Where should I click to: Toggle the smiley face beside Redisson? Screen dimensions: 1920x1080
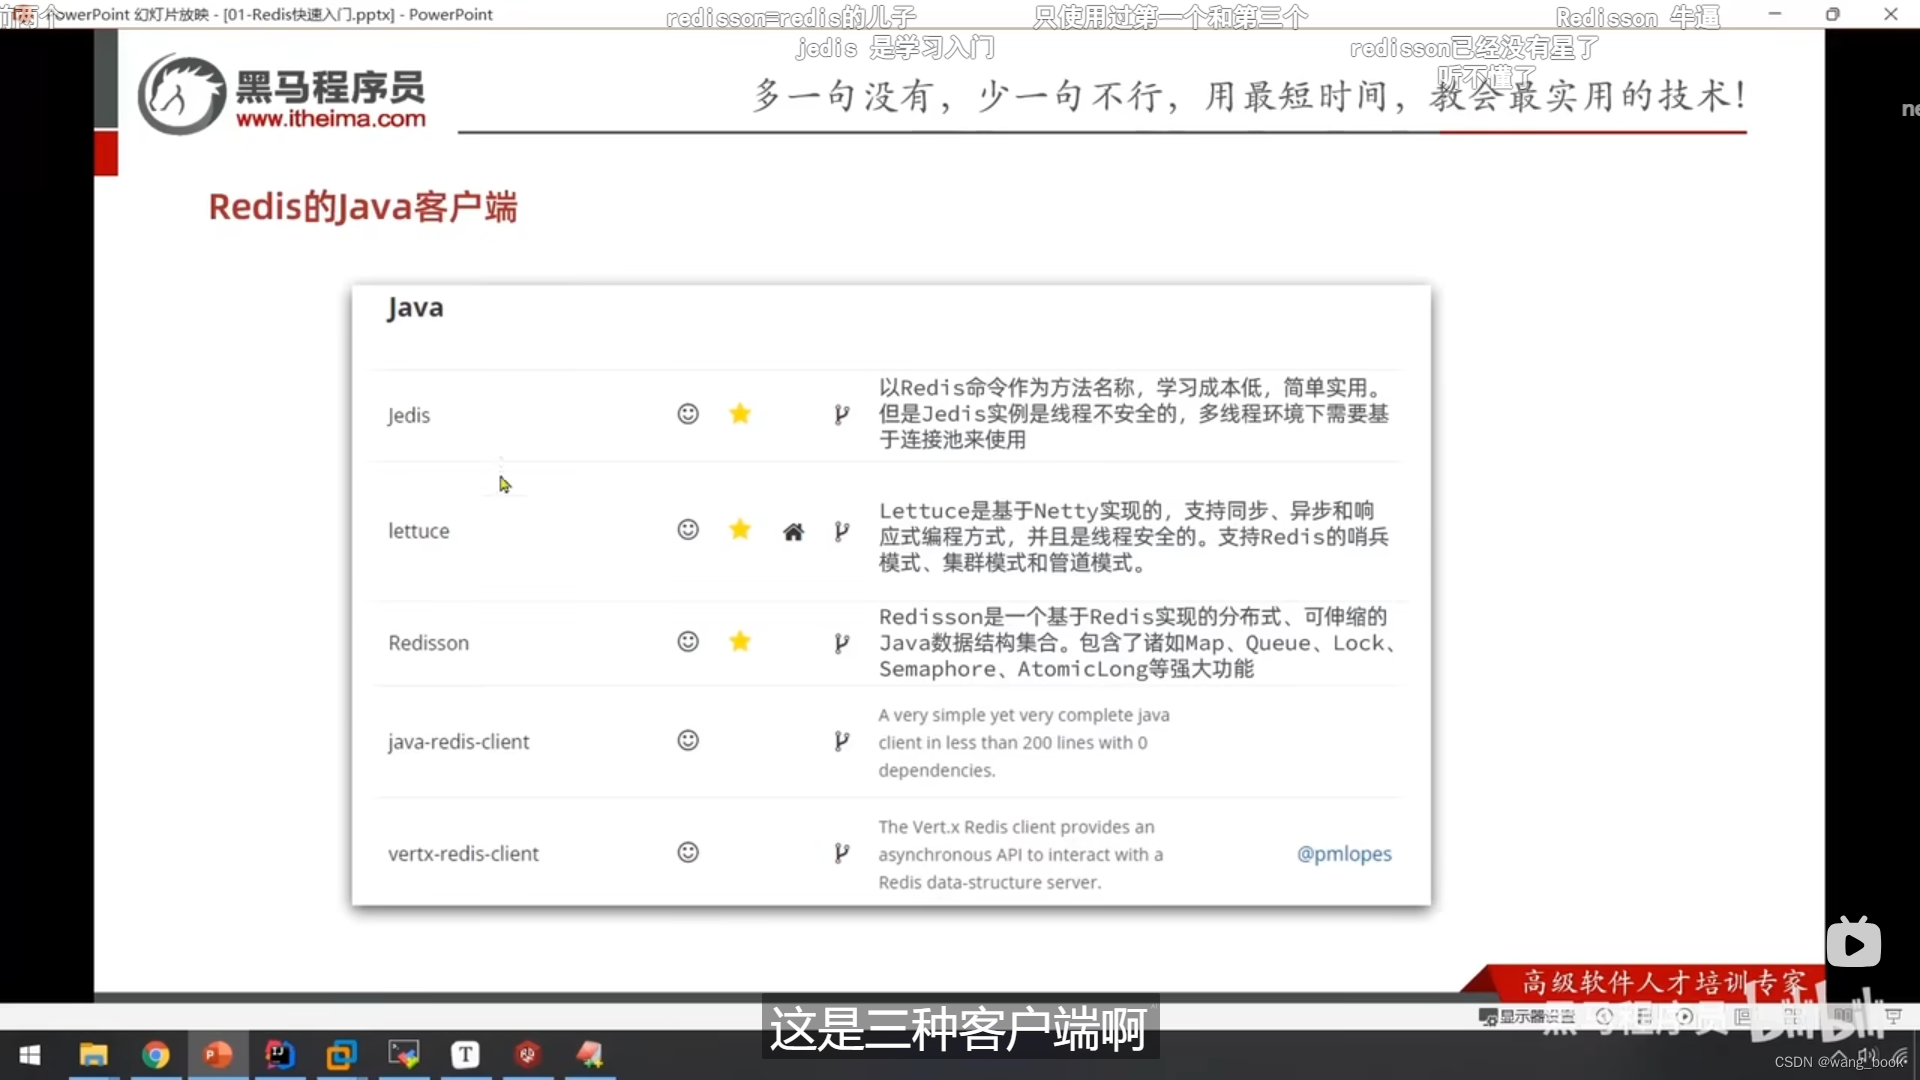[x=688, y=642]
